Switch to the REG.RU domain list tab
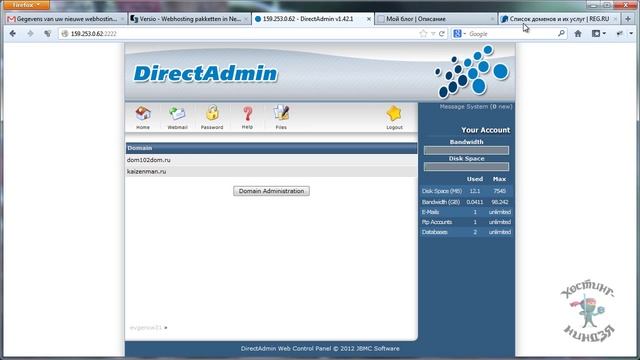Viewport: 640px width, 360px height. pyautogui.click(x=559, y=19)
